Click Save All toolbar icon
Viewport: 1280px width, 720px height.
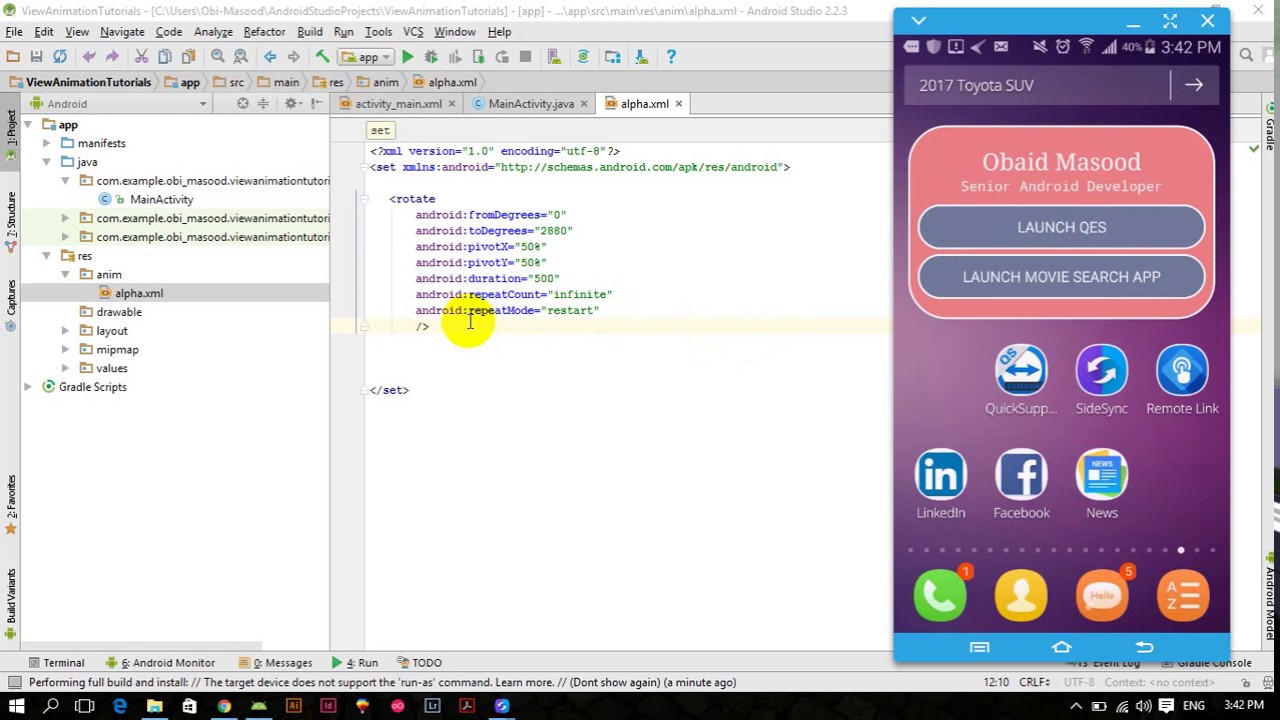coord(36,57)
